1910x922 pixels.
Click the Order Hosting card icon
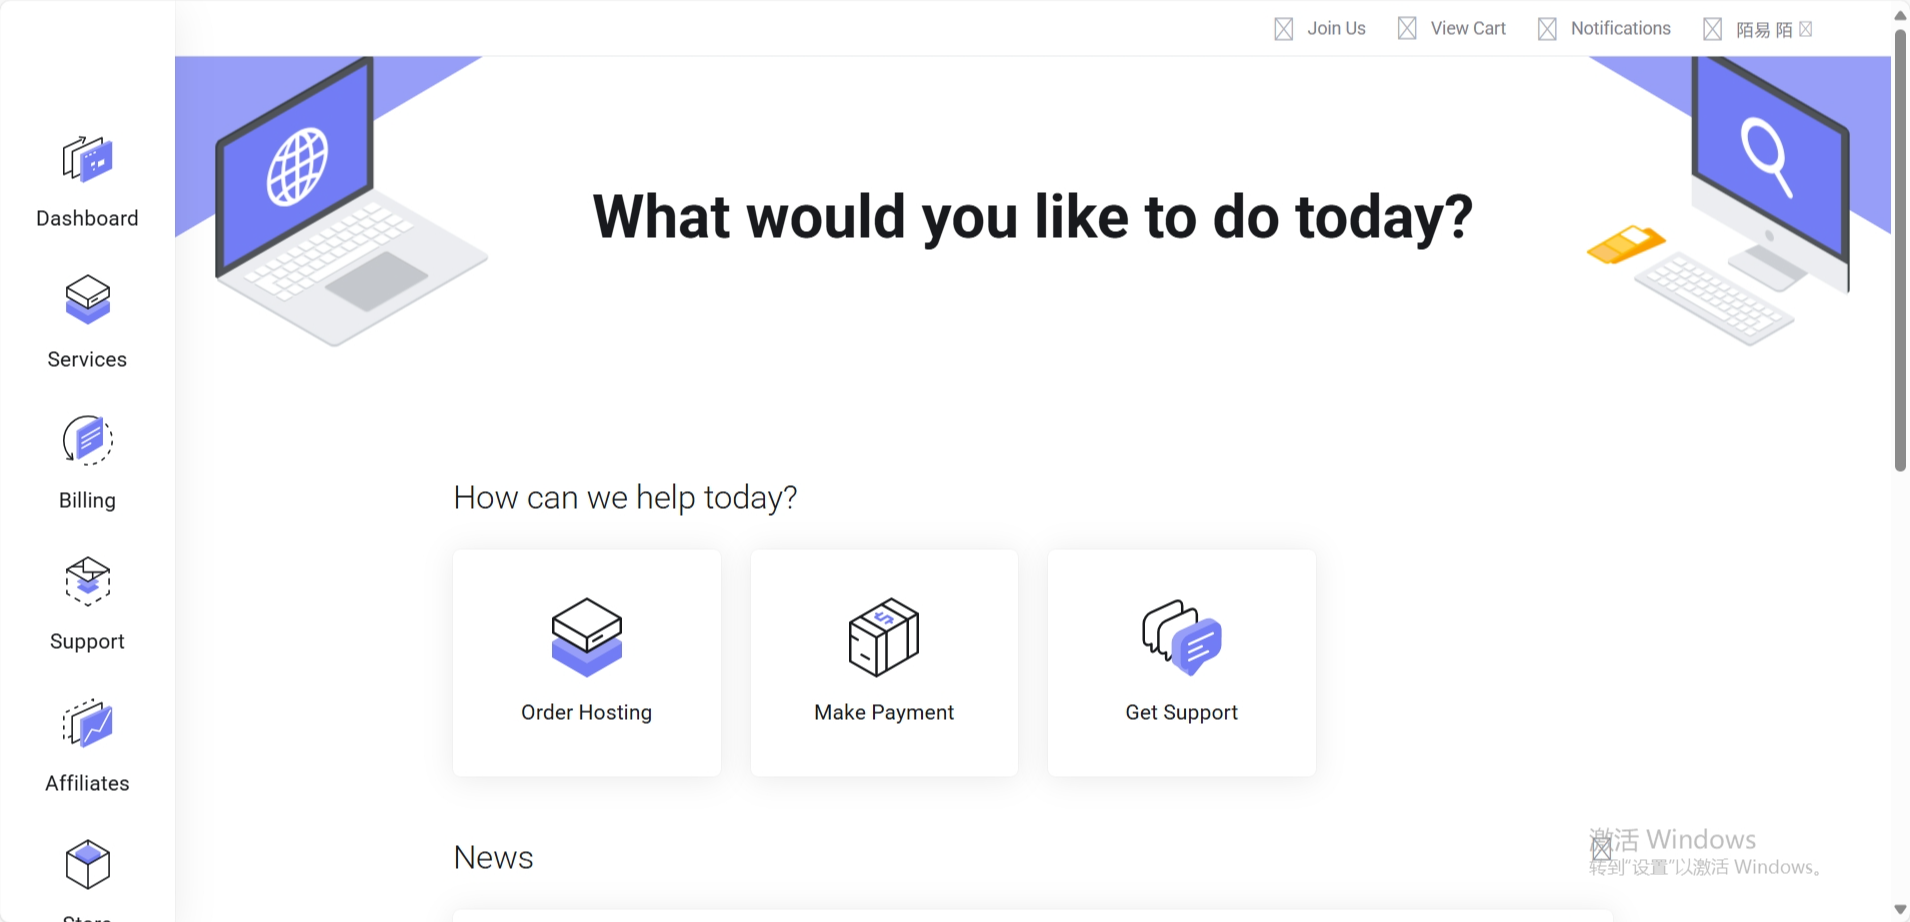coord(587,637)
